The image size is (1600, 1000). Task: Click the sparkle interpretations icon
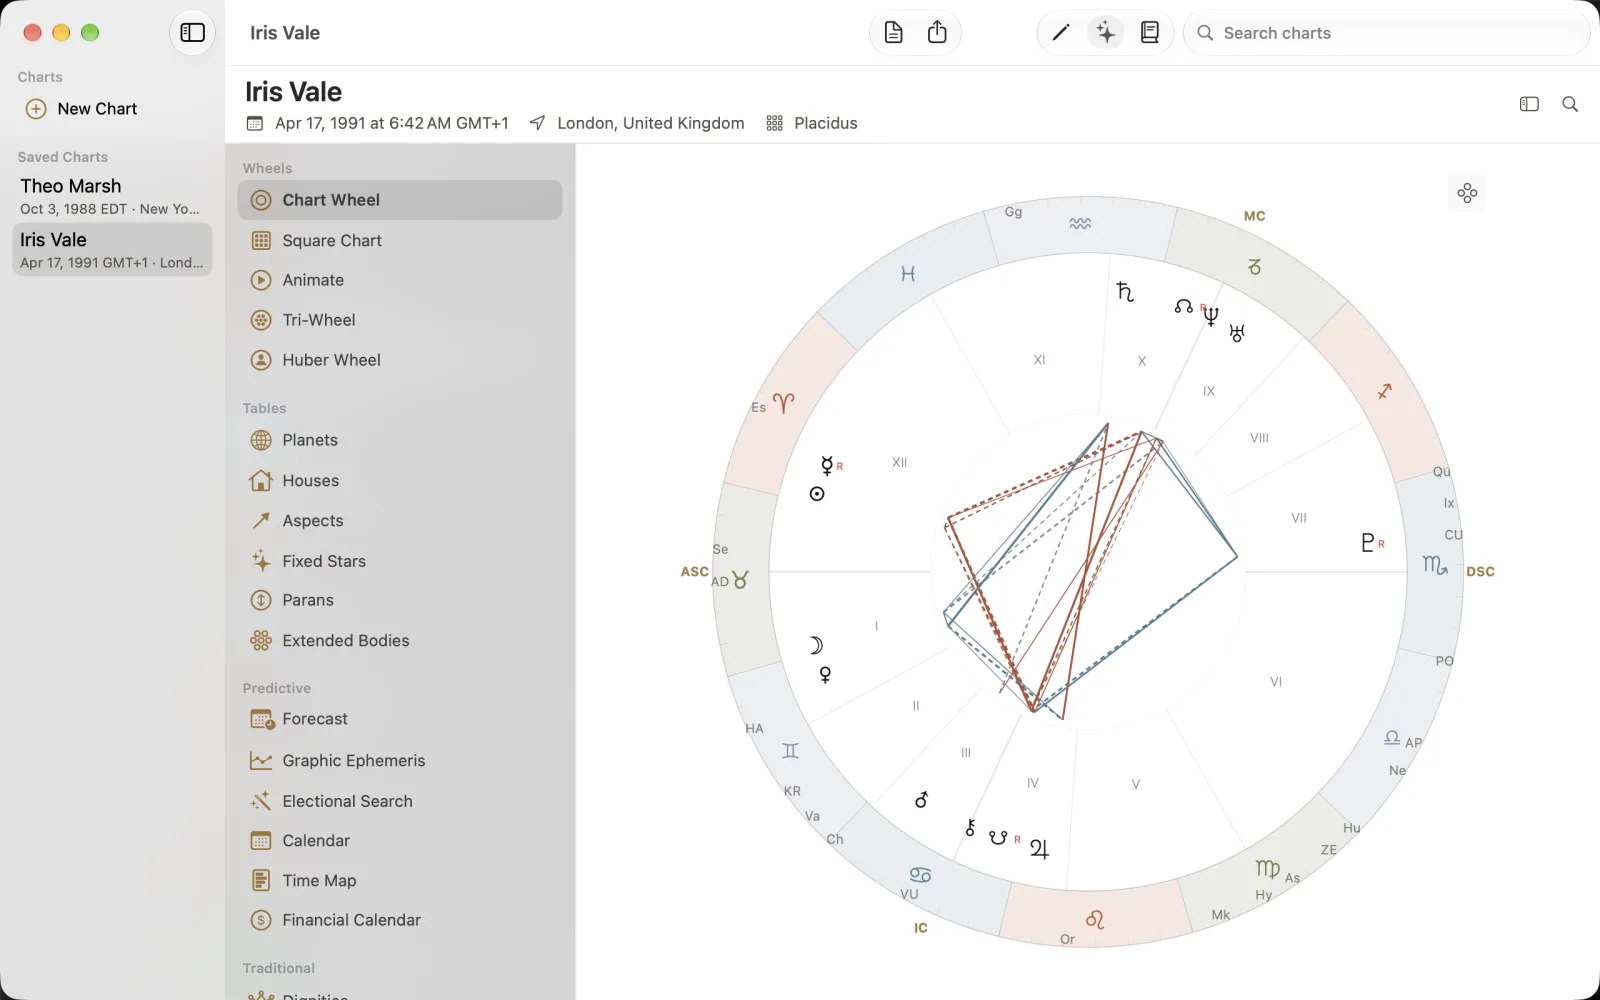pos(1105,33)
